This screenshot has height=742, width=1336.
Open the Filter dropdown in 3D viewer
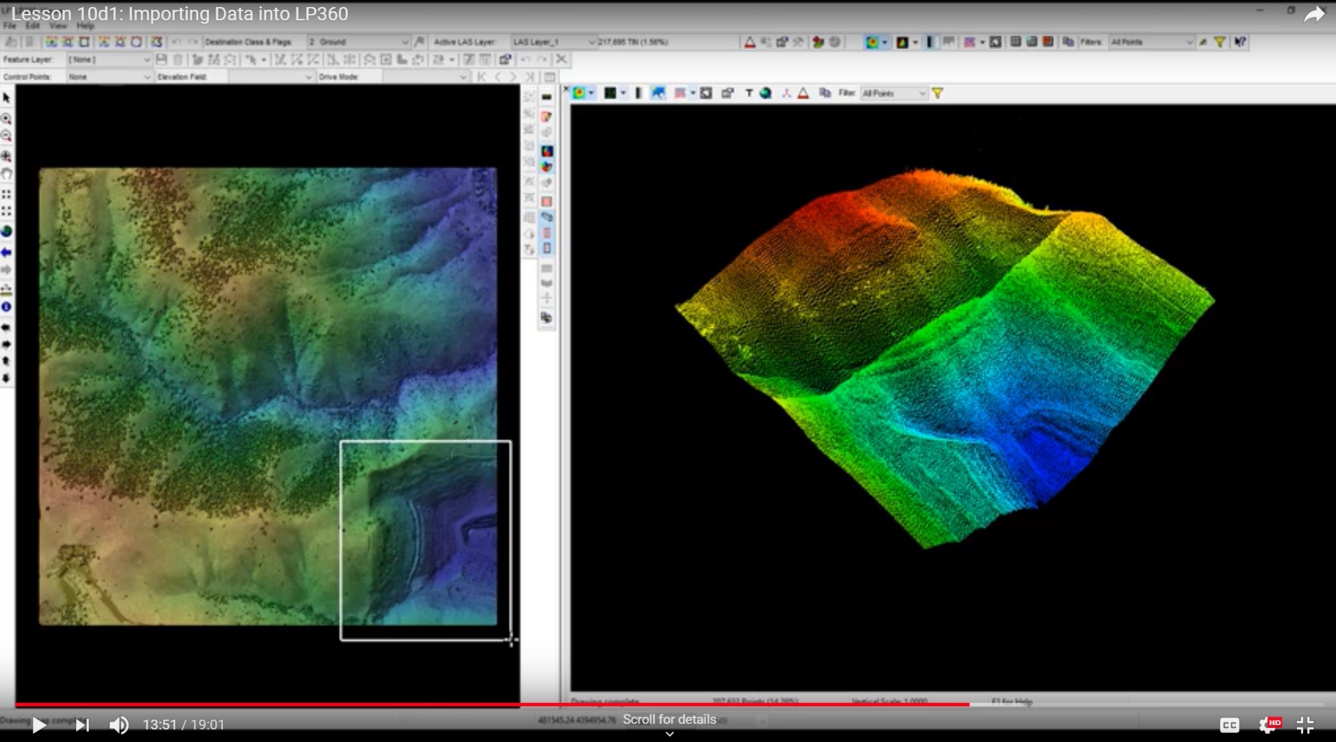point(894,93)
